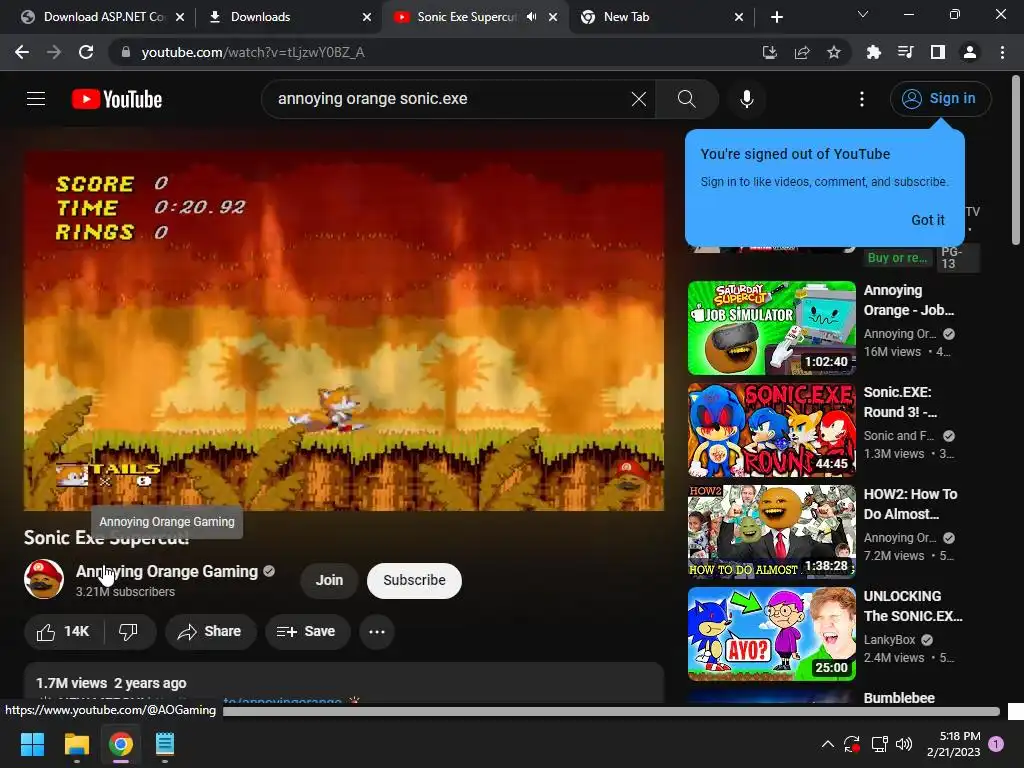This screenshot has height=768, width=1024.
Task: Dismiss tooltip with Got it
Action: (x=927, y=220)
